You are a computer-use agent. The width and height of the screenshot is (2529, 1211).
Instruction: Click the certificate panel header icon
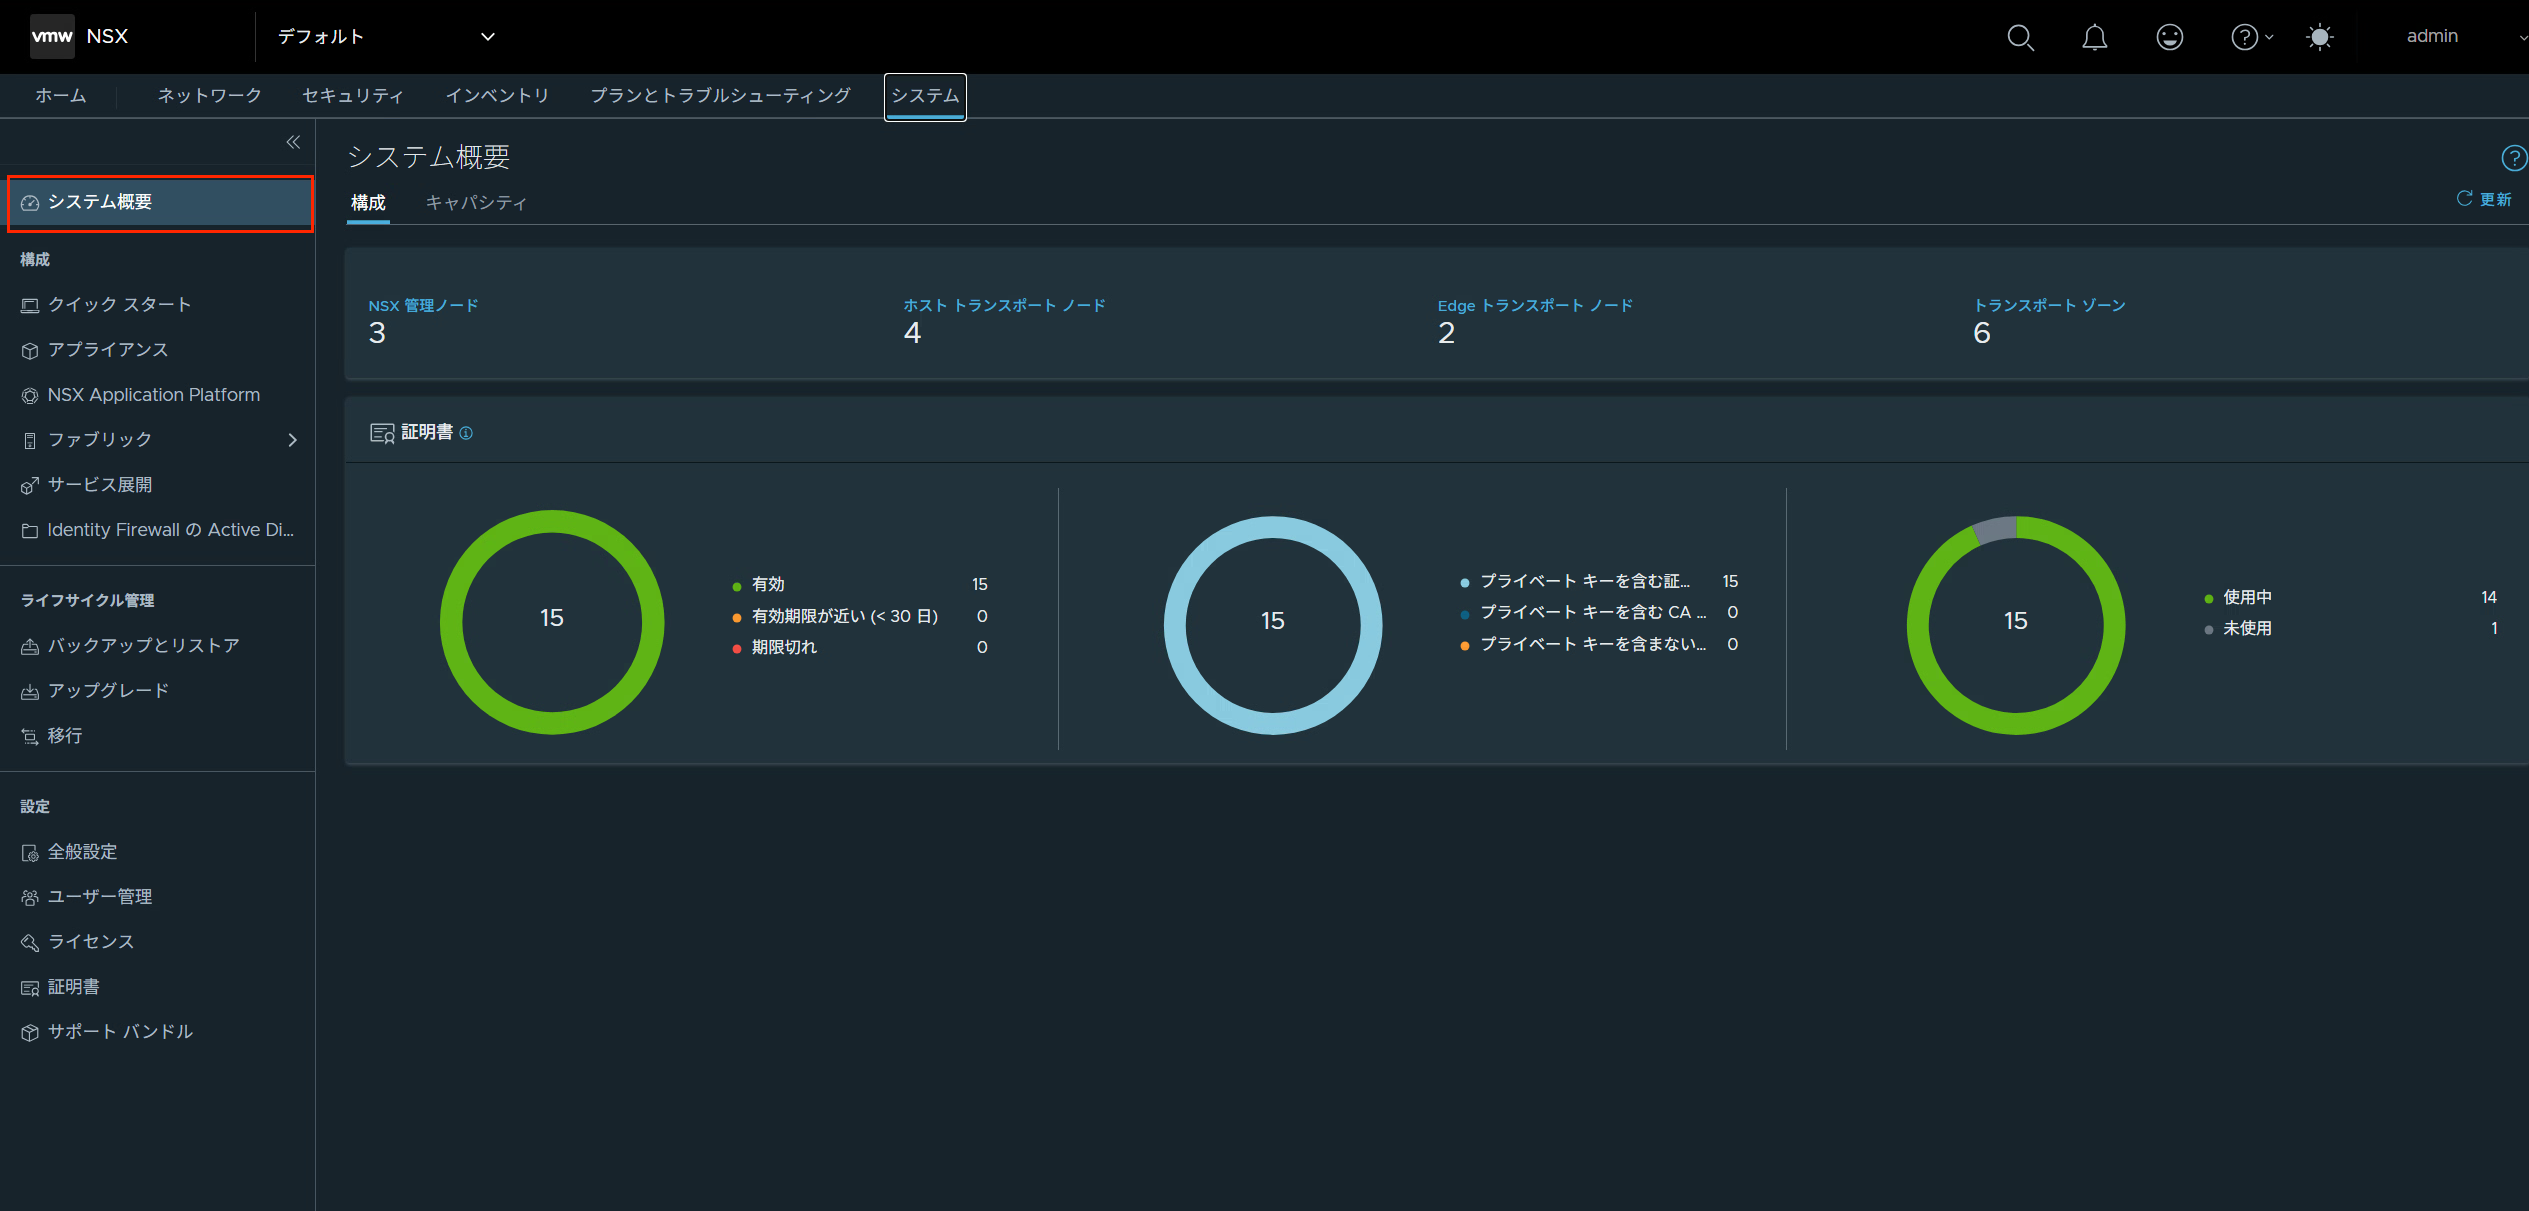pos(382,433)
